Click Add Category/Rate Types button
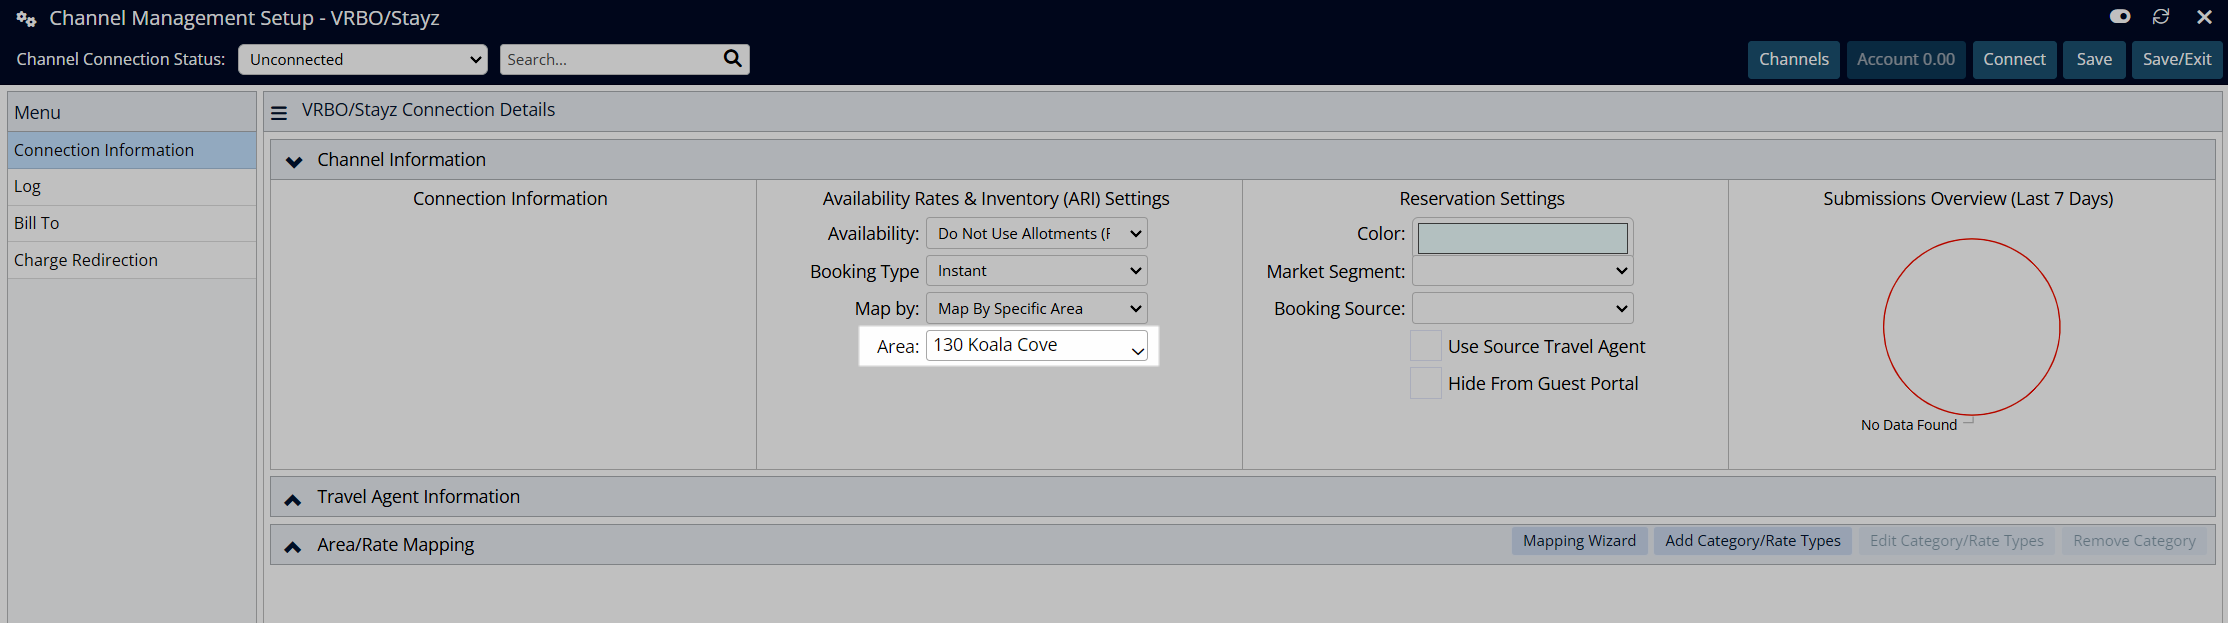This screenshot has width=2228, height=623. point(1753,541)
